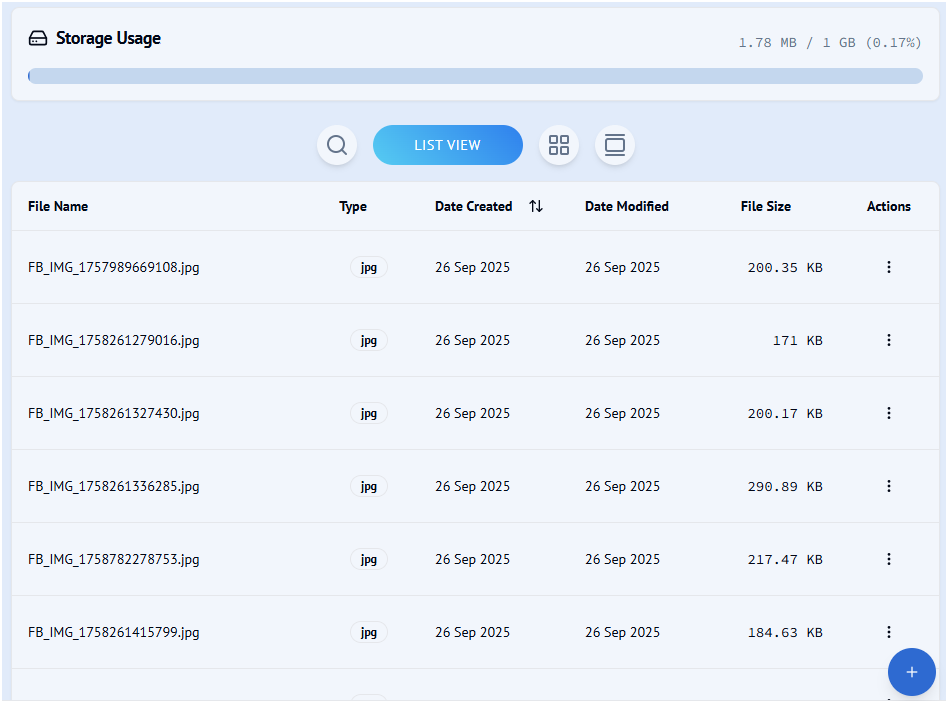Click the blue plus add button
This screenshot has height=703, width=948.
click(911, 672)
